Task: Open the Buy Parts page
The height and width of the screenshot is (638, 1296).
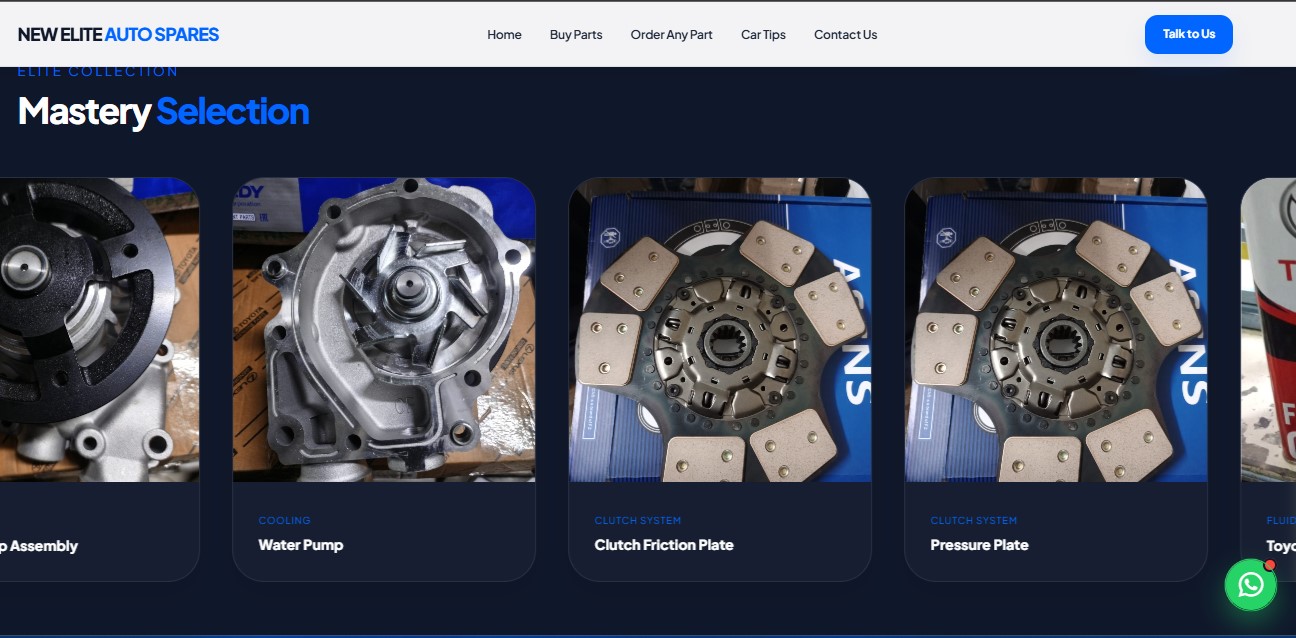Action: pyautogui.click(x=576, y=34)
